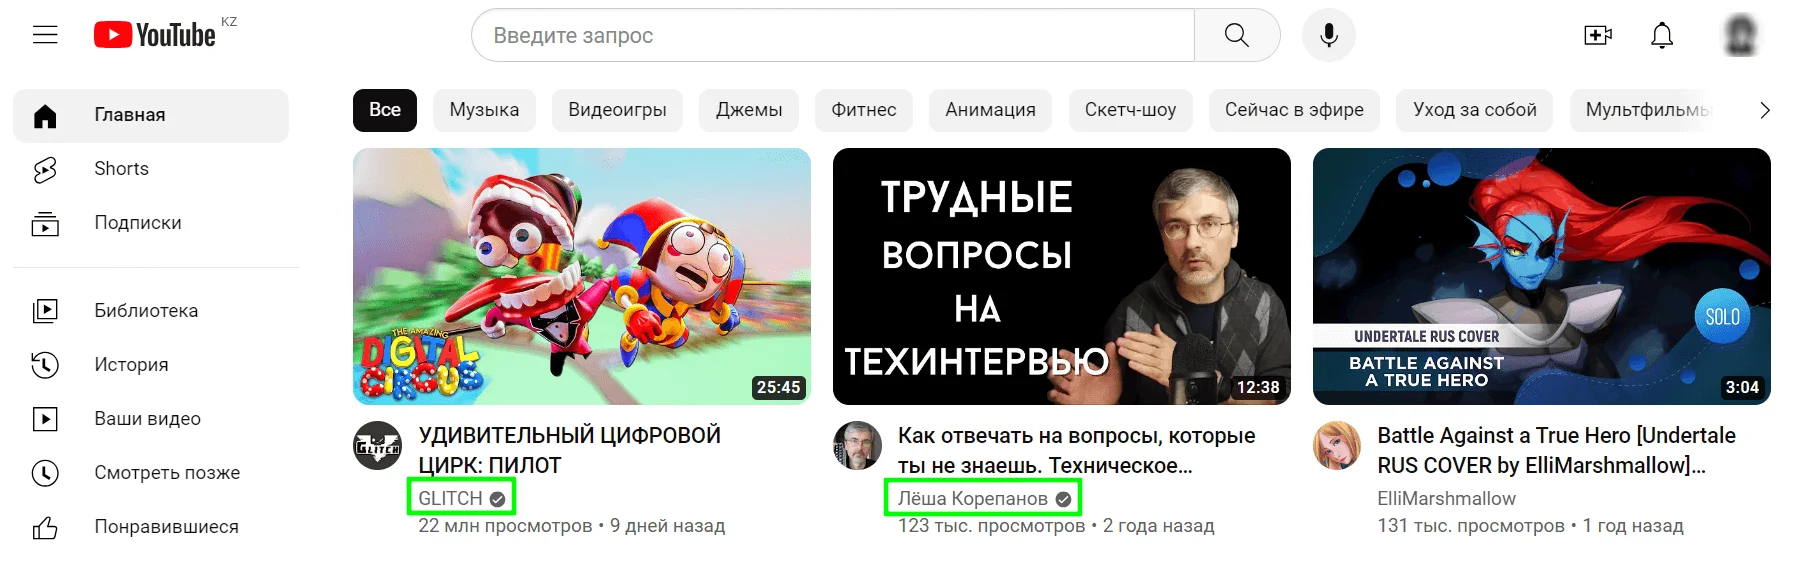Screen dimensions: 1806x572
Task: Open the Battle Against a True Hero thumbnail
Action: coord(1542,277)
